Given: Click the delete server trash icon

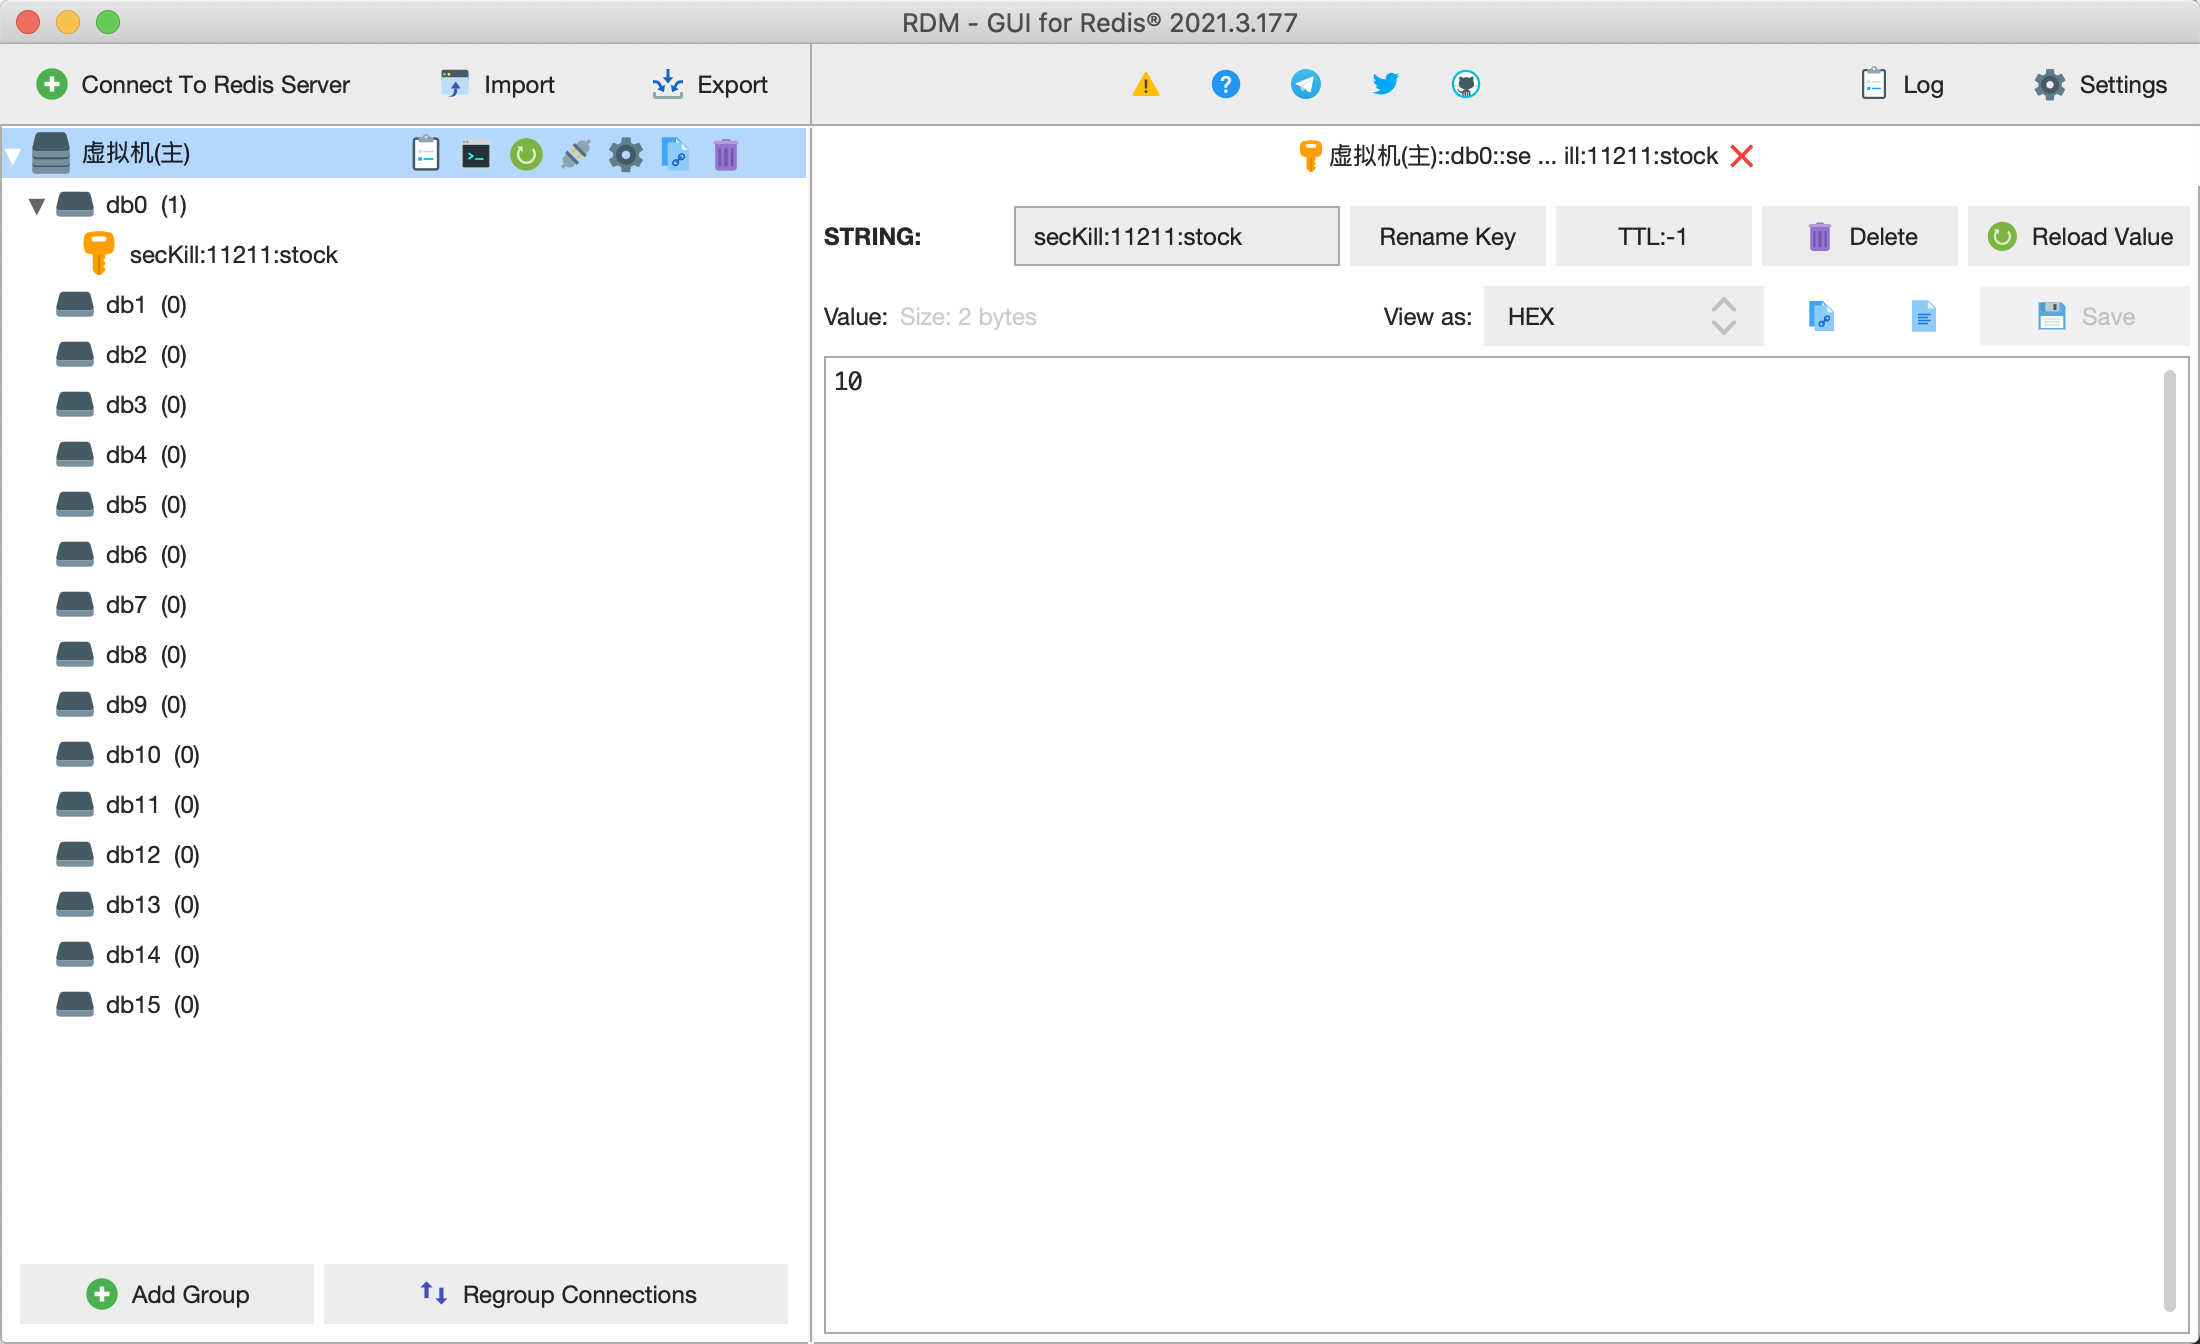Looking at the screenshot, I should 726,152.
